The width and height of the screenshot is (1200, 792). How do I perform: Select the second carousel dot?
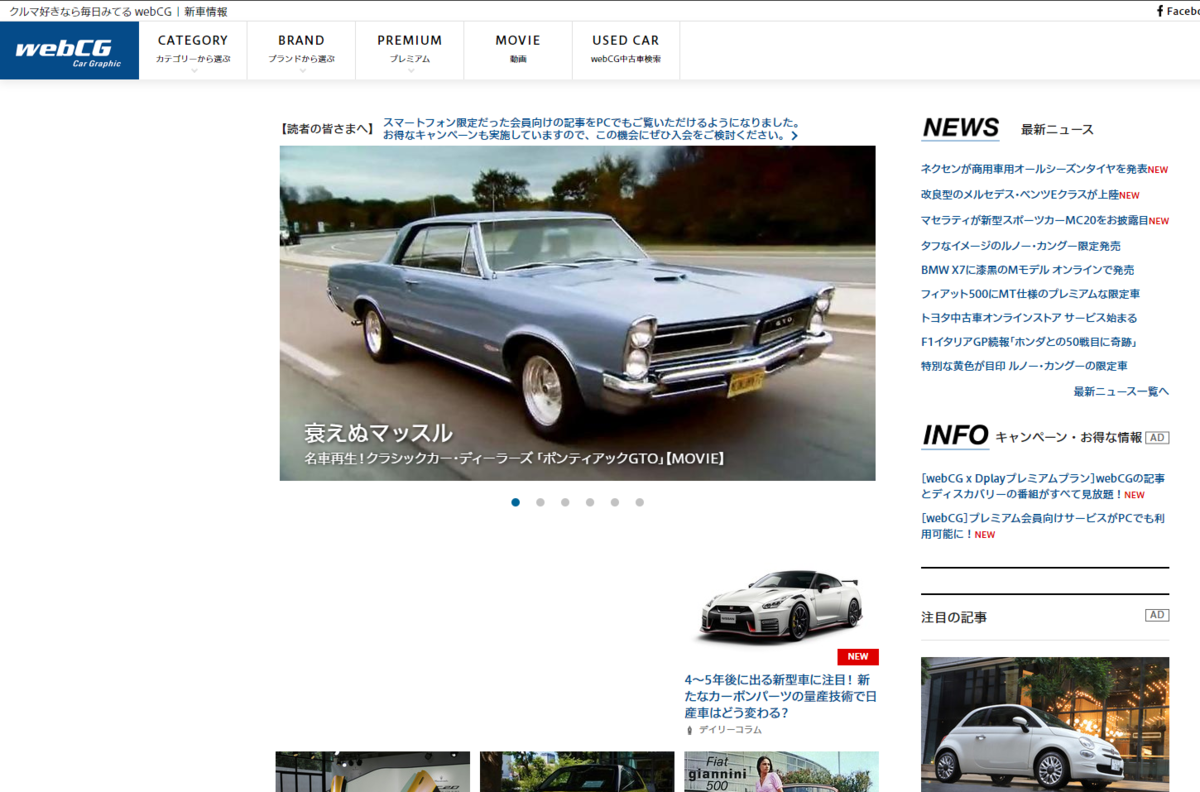pyautogui.click(x=540, y=502)
